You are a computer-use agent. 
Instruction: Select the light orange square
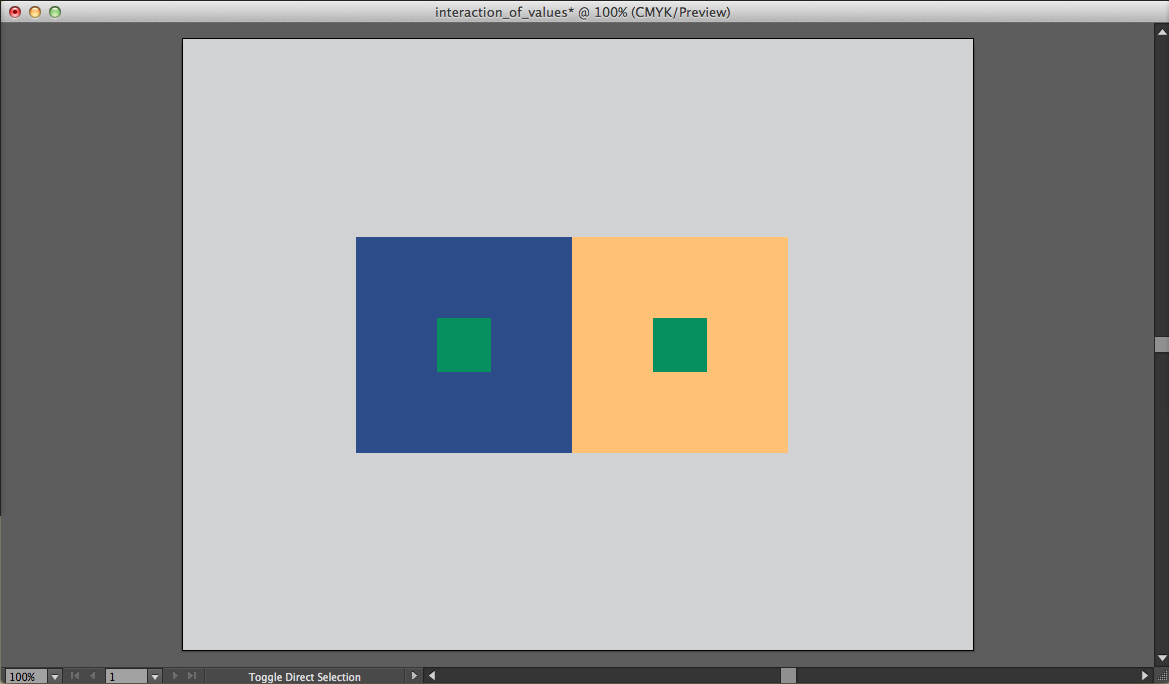pos(740,280)
